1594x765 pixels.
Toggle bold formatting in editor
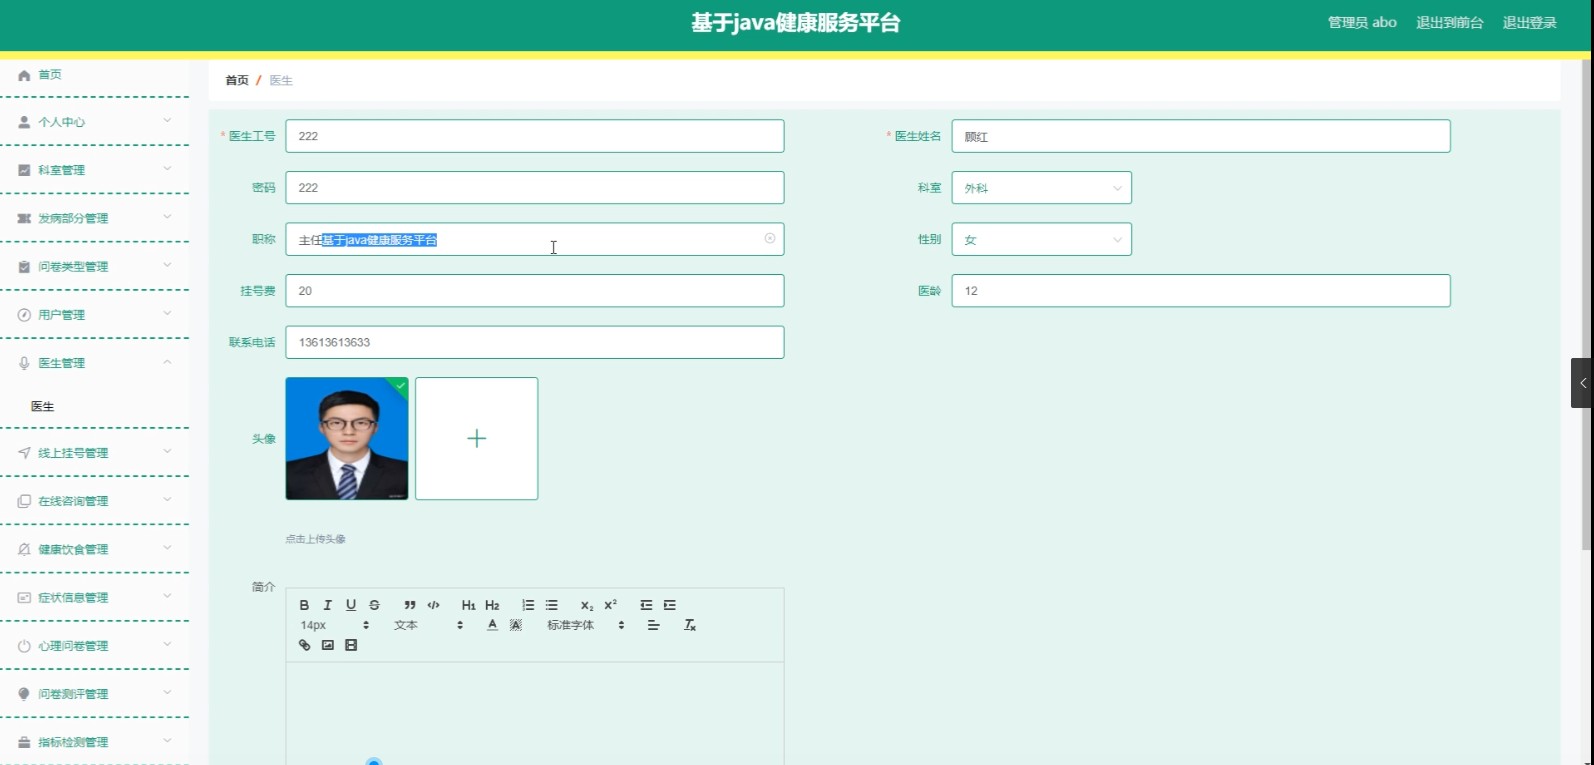[x=304, y=605]
